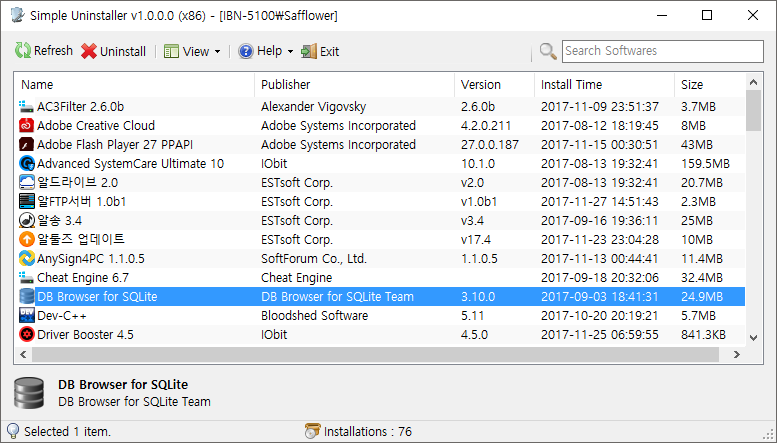
Task: Select the 알드라이브 2.0 name
Action: pos(78,182)
